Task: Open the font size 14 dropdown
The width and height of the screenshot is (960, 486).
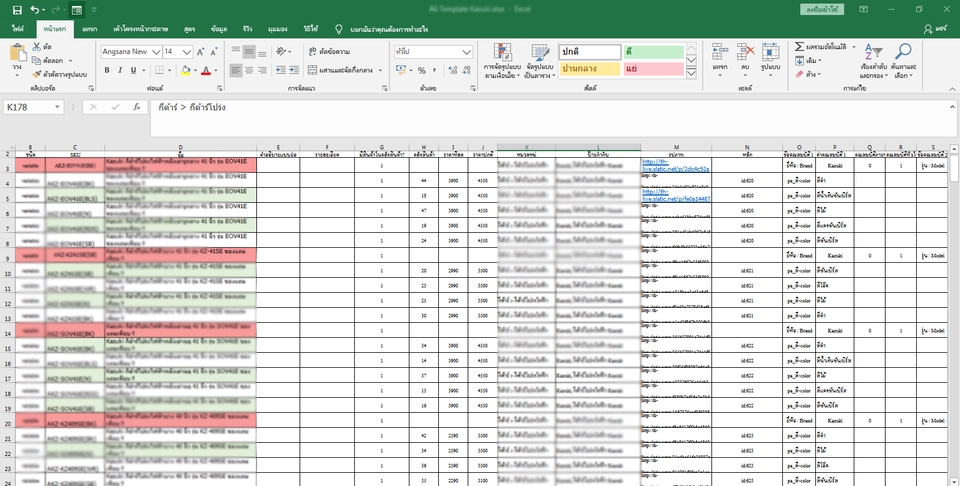Action: tap(187, 52)
